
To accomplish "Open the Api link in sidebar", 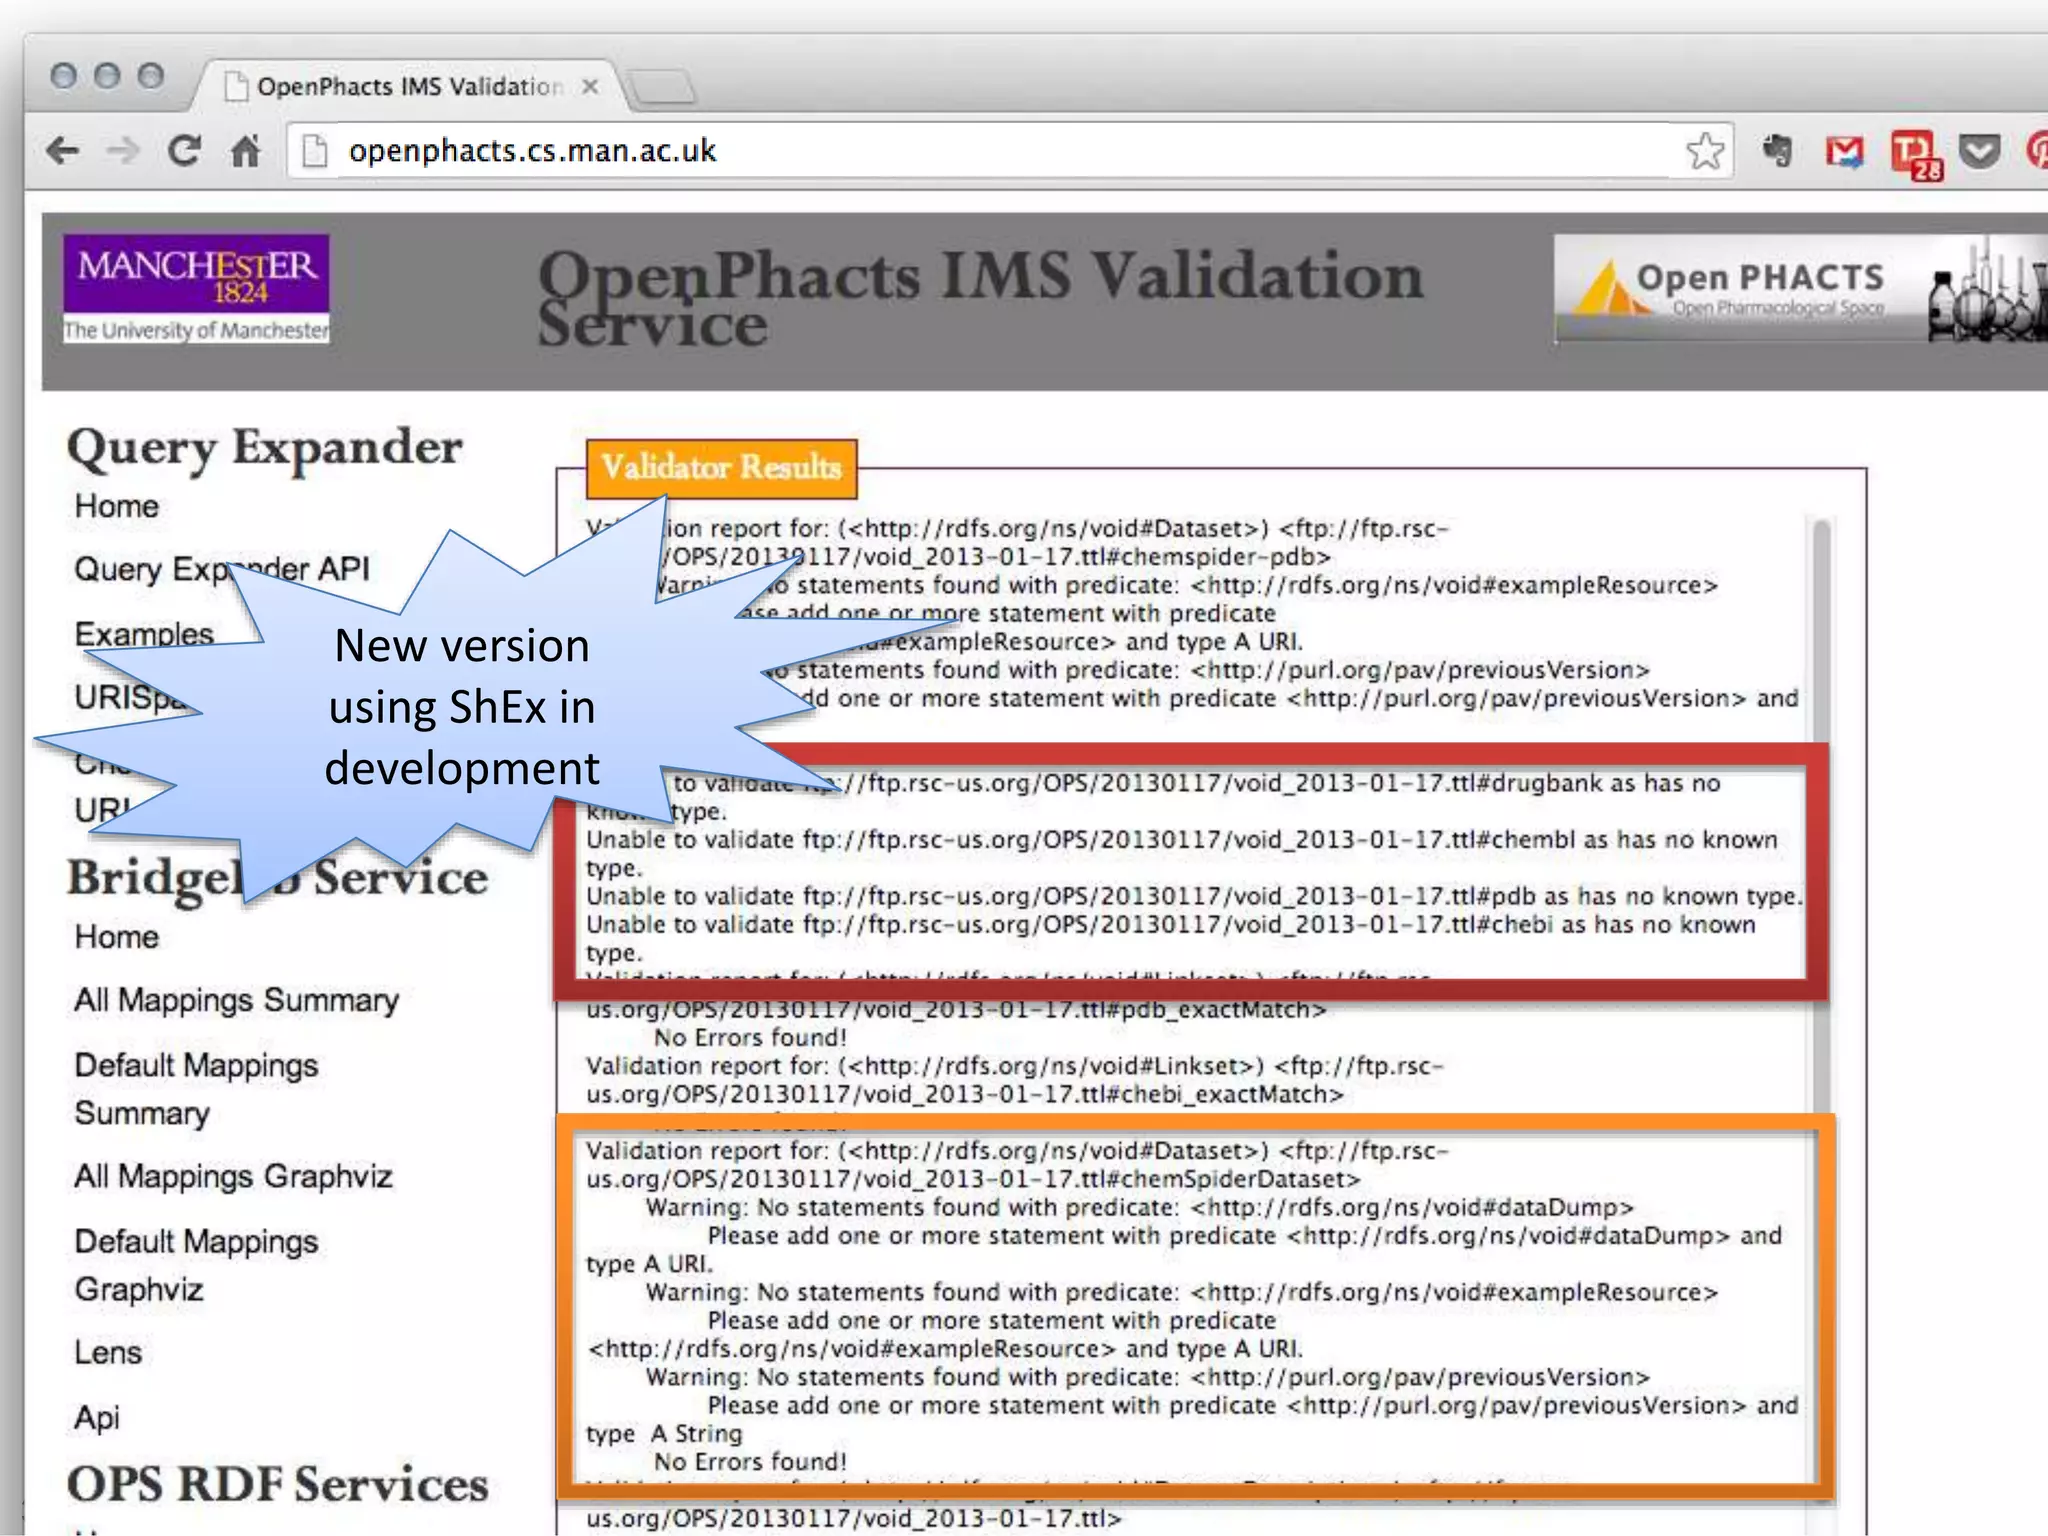I will pos(97,1417).
